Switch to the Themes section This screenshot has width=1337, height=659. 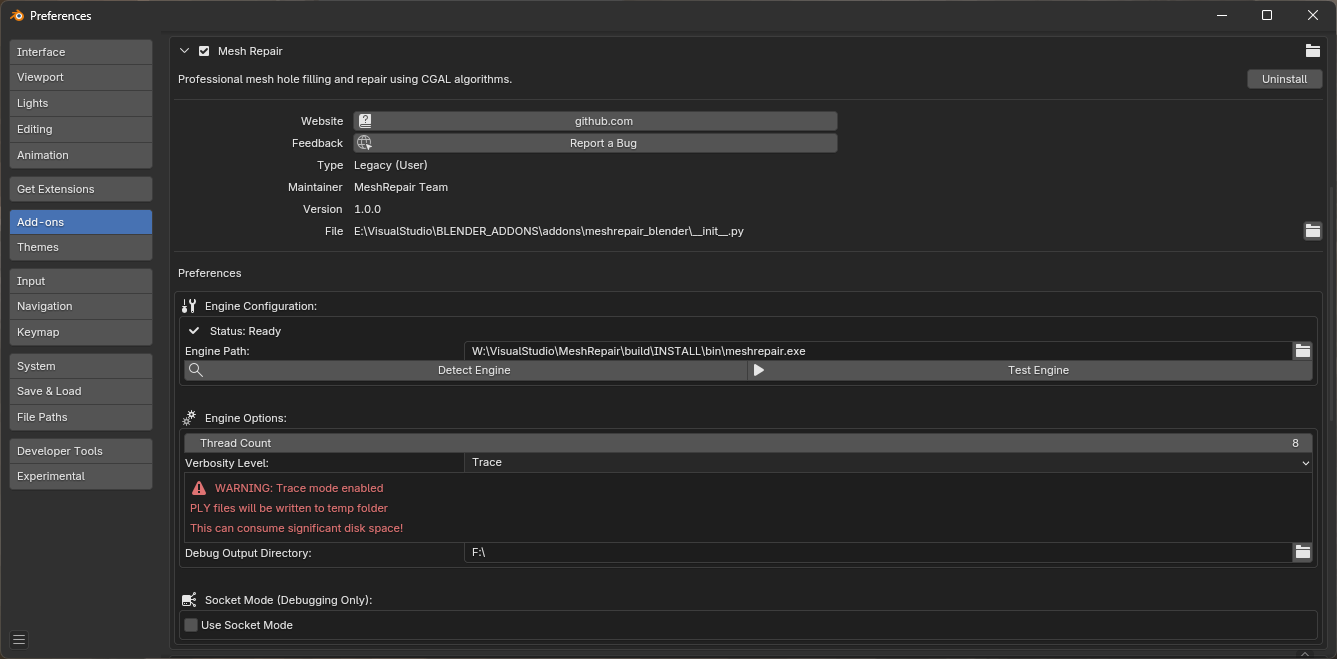click(x=80, y=246)
